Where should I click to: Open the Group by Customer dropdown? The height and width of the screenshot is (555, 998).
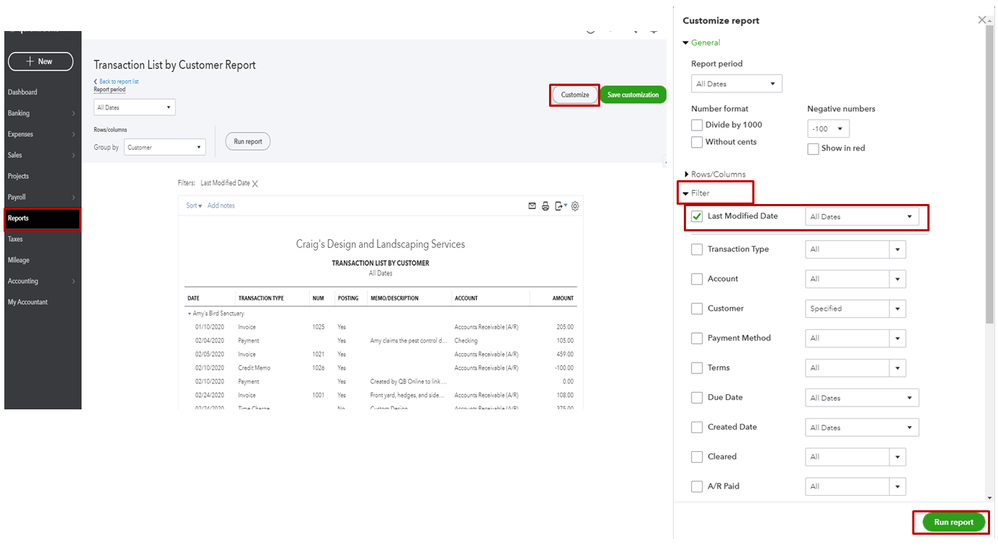click(165, 147)
